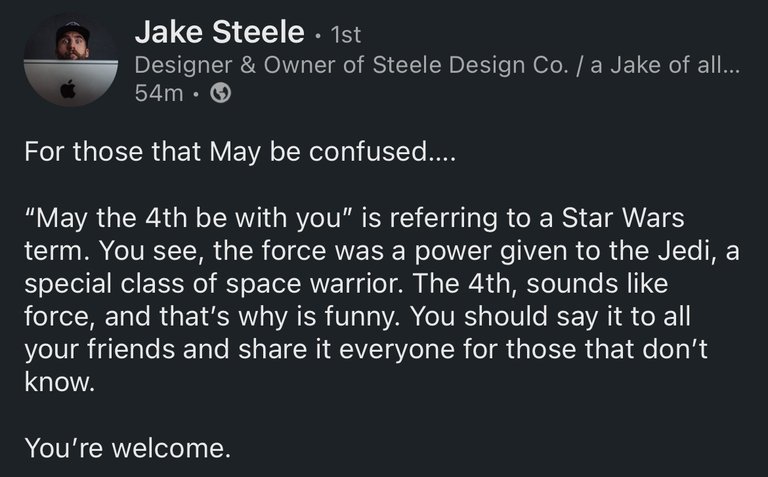
Task: Click the 54m post timestamp
Action: 159,93
